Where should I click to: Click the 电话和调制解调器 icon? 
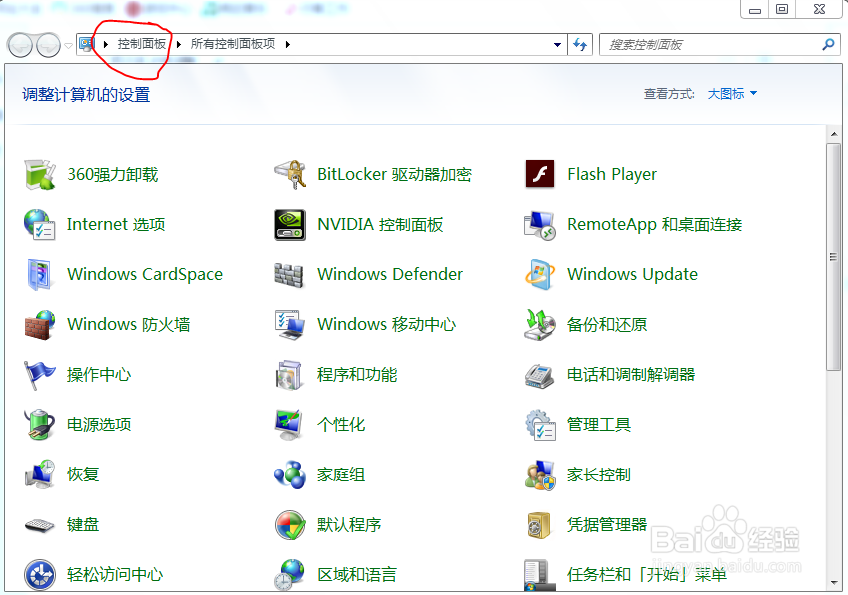pos(540,375)
